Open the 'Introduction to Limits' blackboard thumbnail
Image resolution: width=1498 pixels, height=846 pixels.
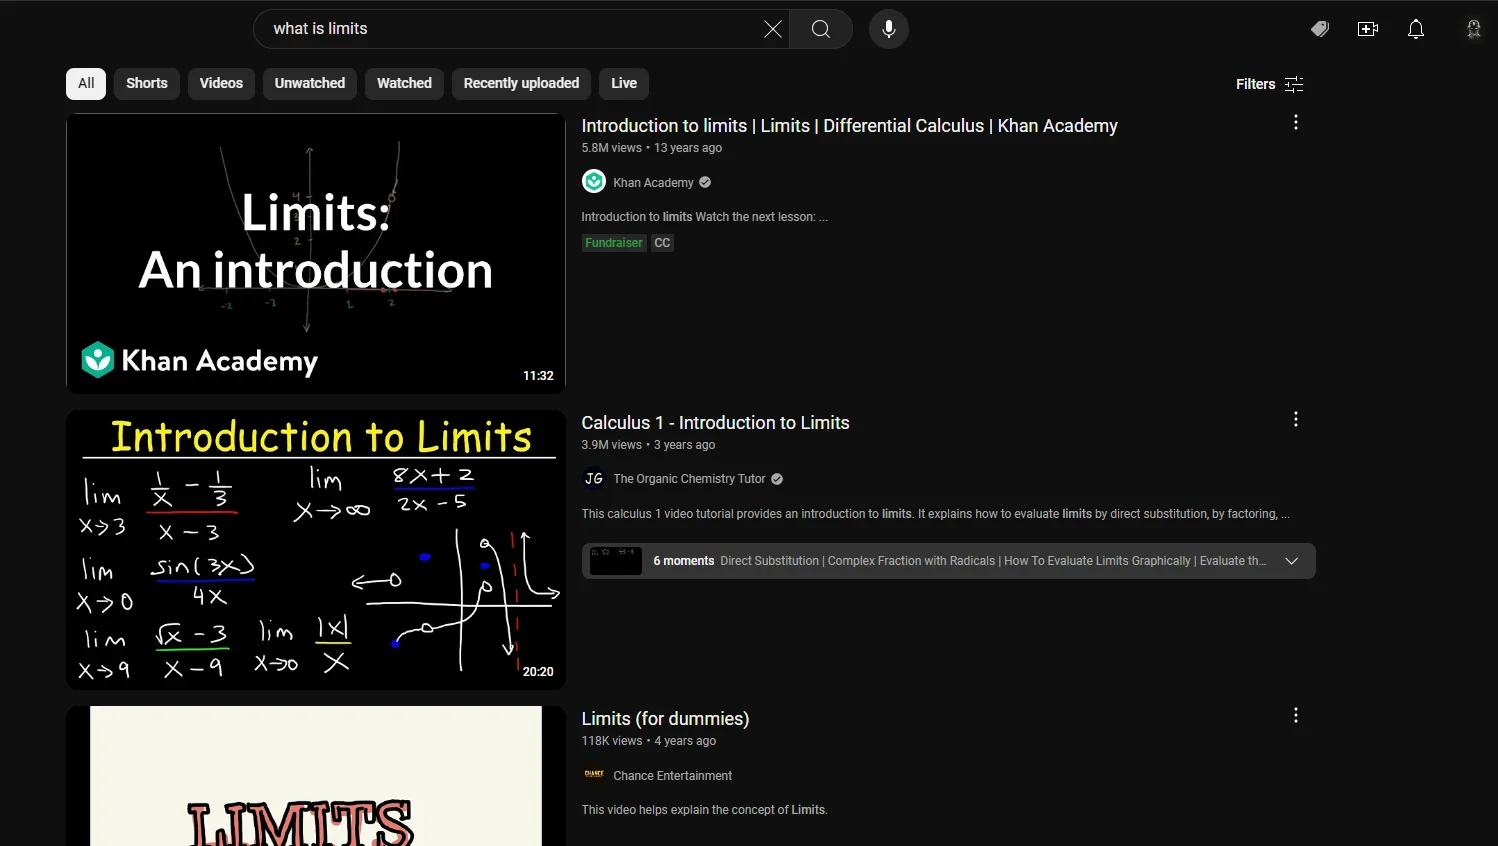[x=316, y=550]
